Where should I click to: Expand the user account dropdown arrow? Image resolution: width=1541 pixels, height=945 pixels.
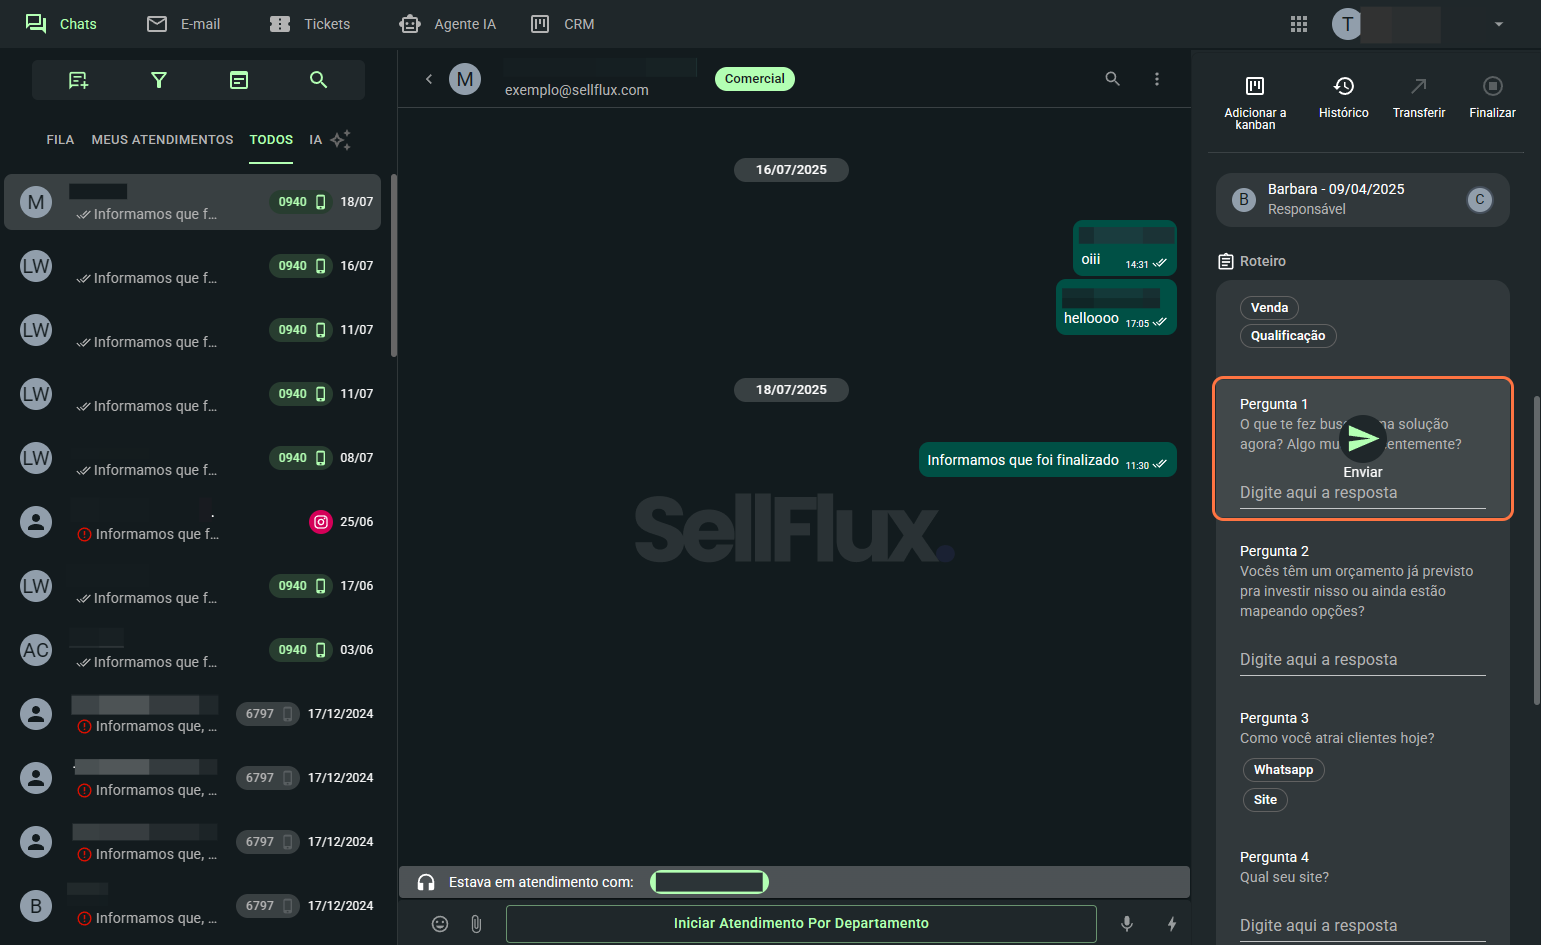pyautogui.click(x=1499, y=24)
